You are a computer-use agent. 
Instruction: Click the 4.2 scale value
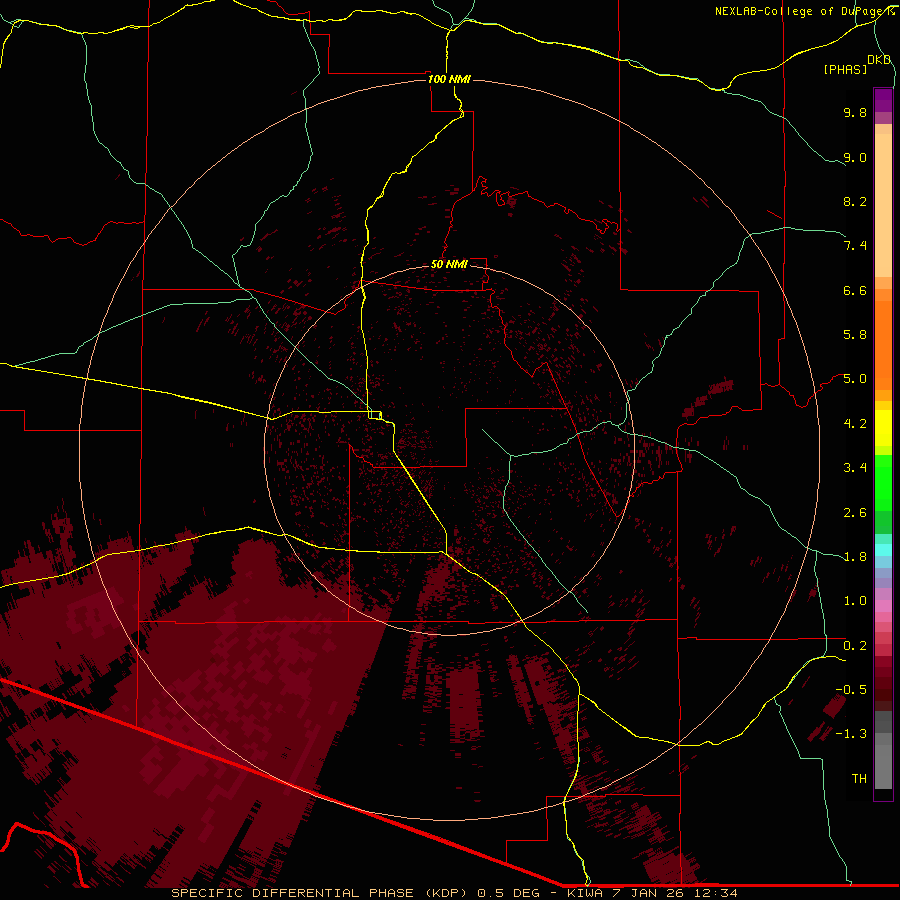[855, 424]
